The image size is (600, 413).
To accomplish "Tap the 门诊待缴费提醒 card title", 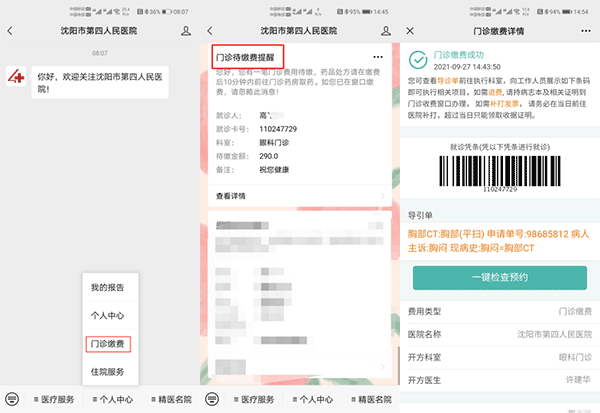I will tap(245, 57).
